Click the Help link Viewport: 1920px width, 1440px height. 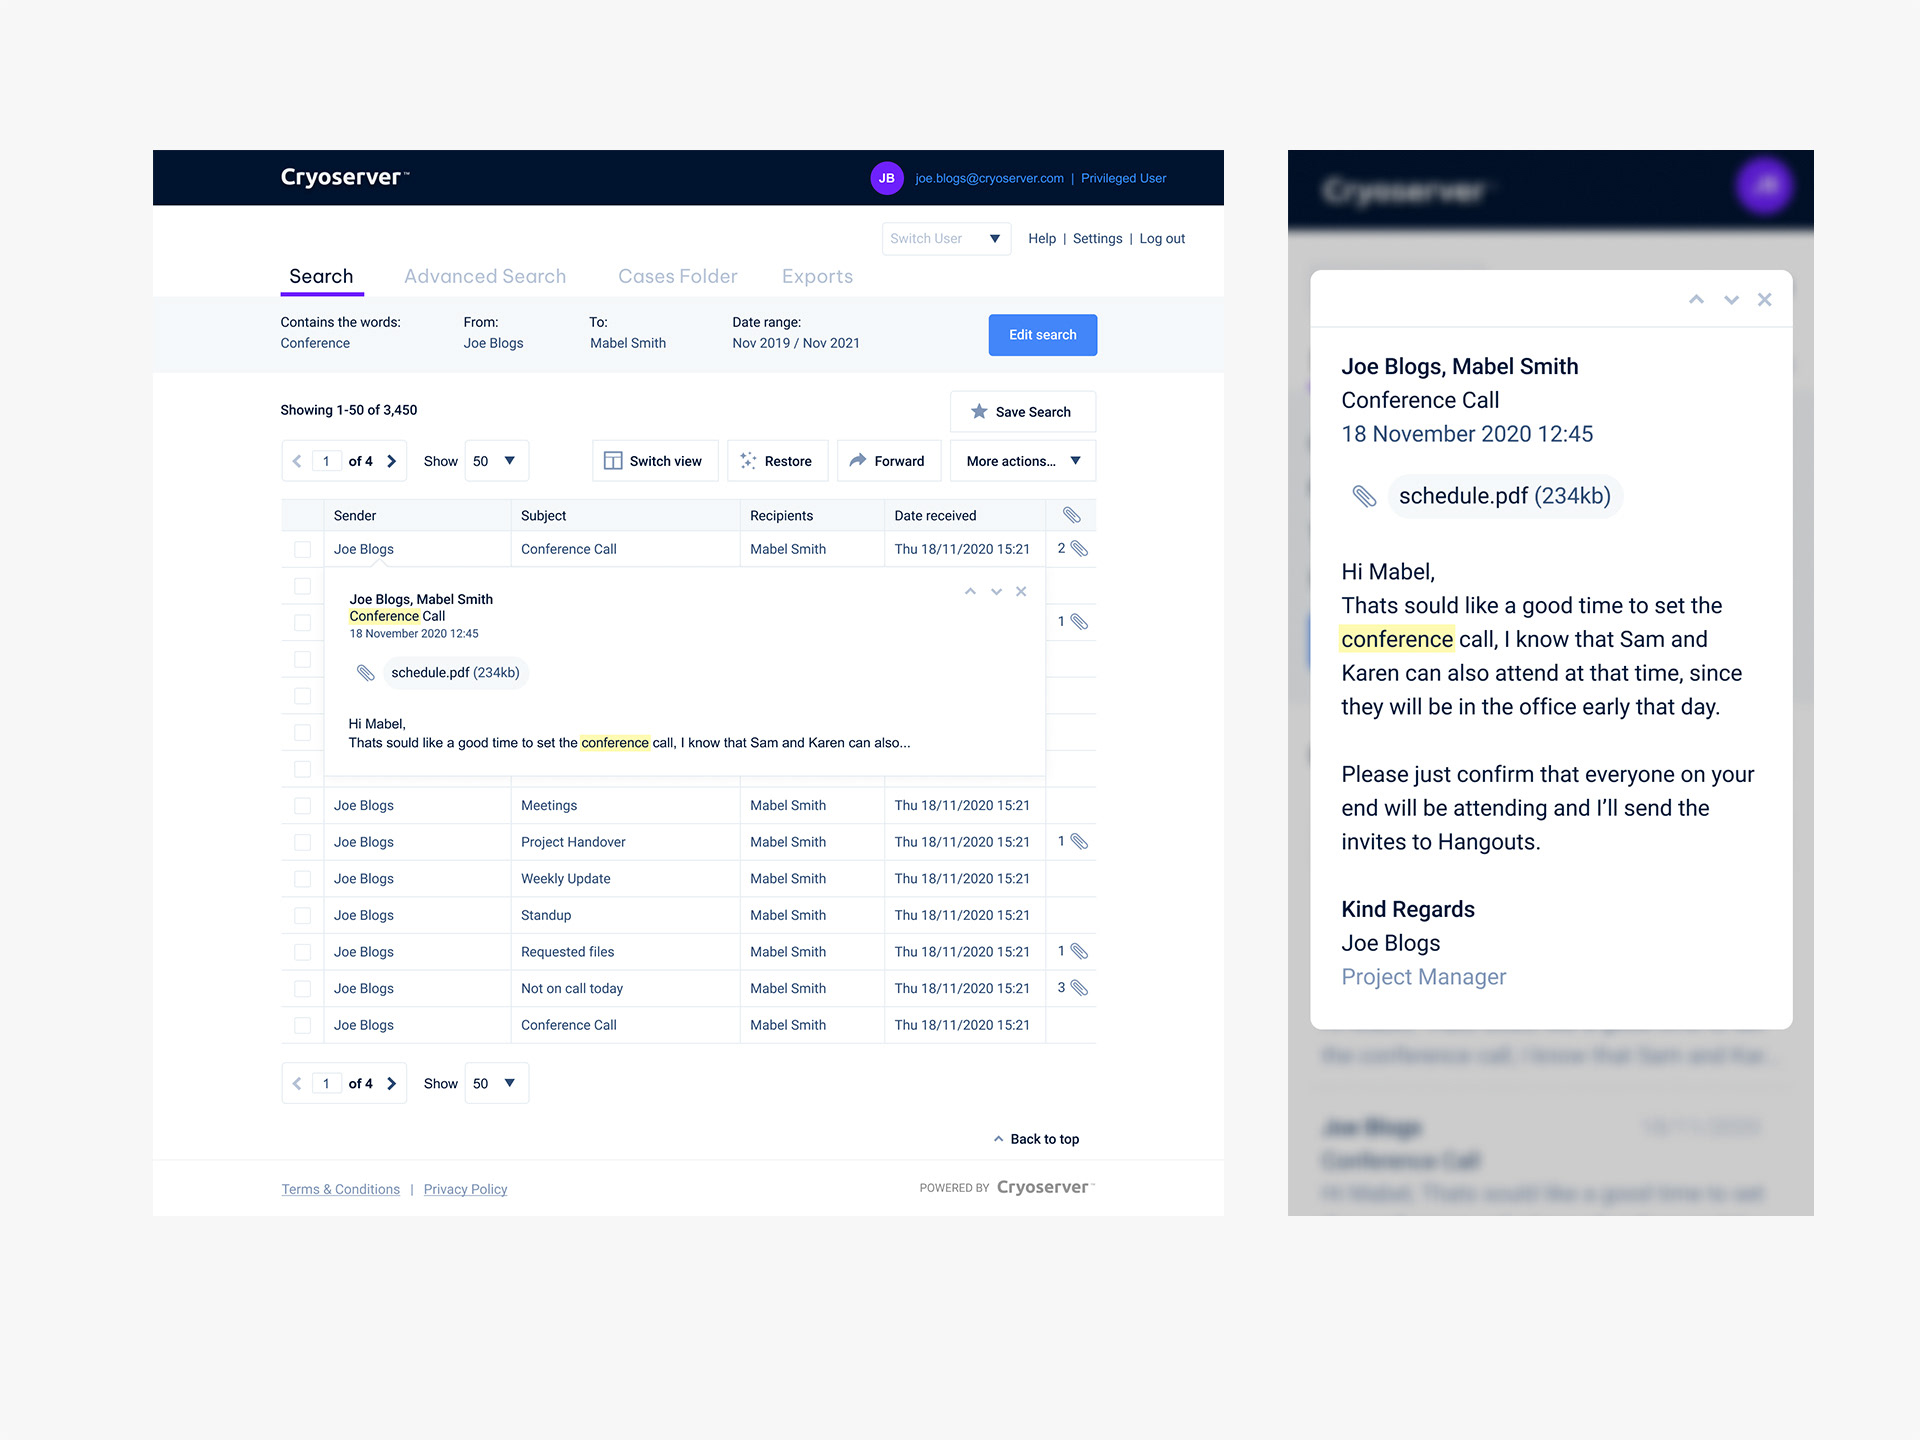click(x=1042, y=239)
